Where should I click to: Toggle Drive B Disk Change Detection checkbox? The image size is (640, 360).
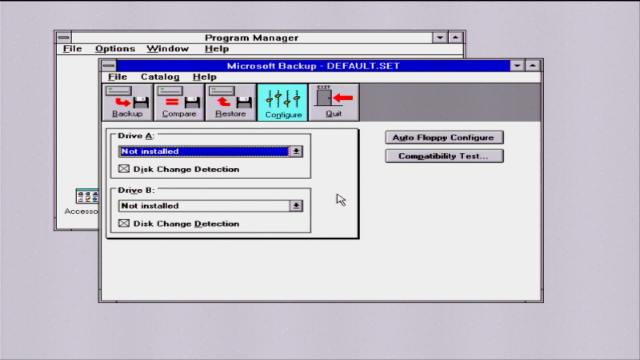click(124, 223)
